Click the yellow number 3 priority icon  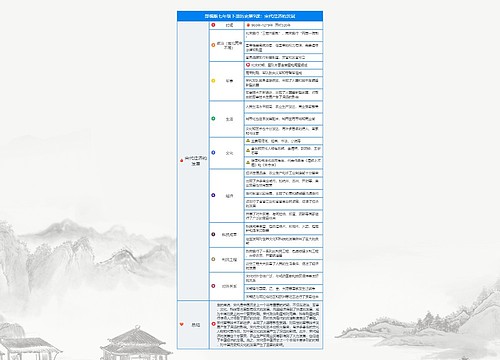pos(213,81)
